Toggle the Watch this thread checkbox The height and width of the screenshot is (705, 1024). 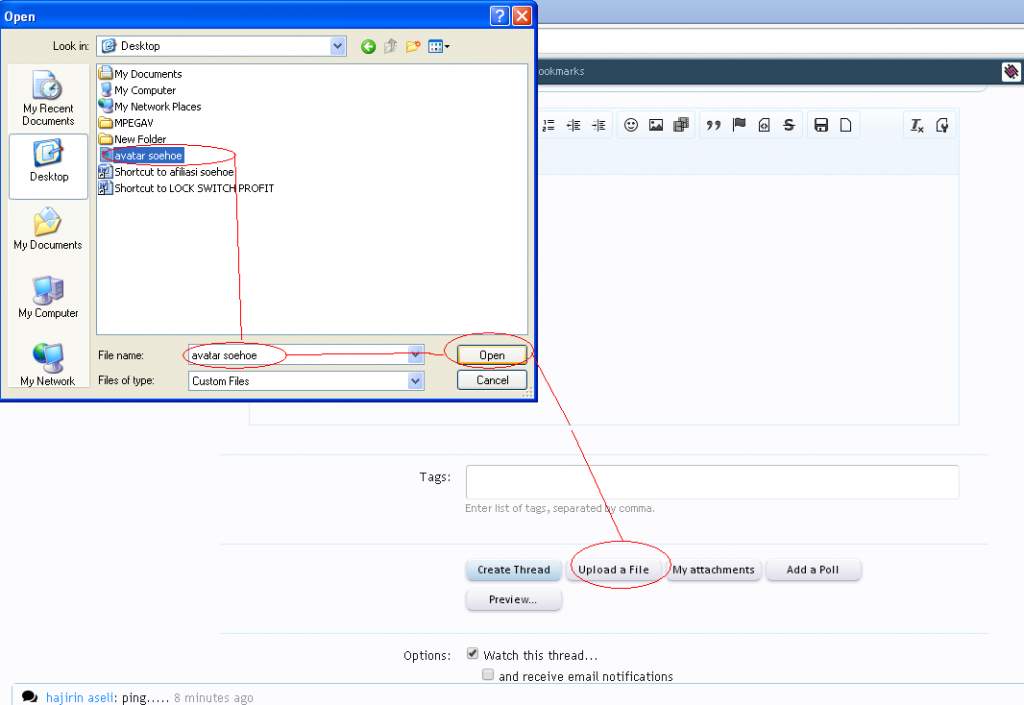pyautogui.click(x=473, y=655)
